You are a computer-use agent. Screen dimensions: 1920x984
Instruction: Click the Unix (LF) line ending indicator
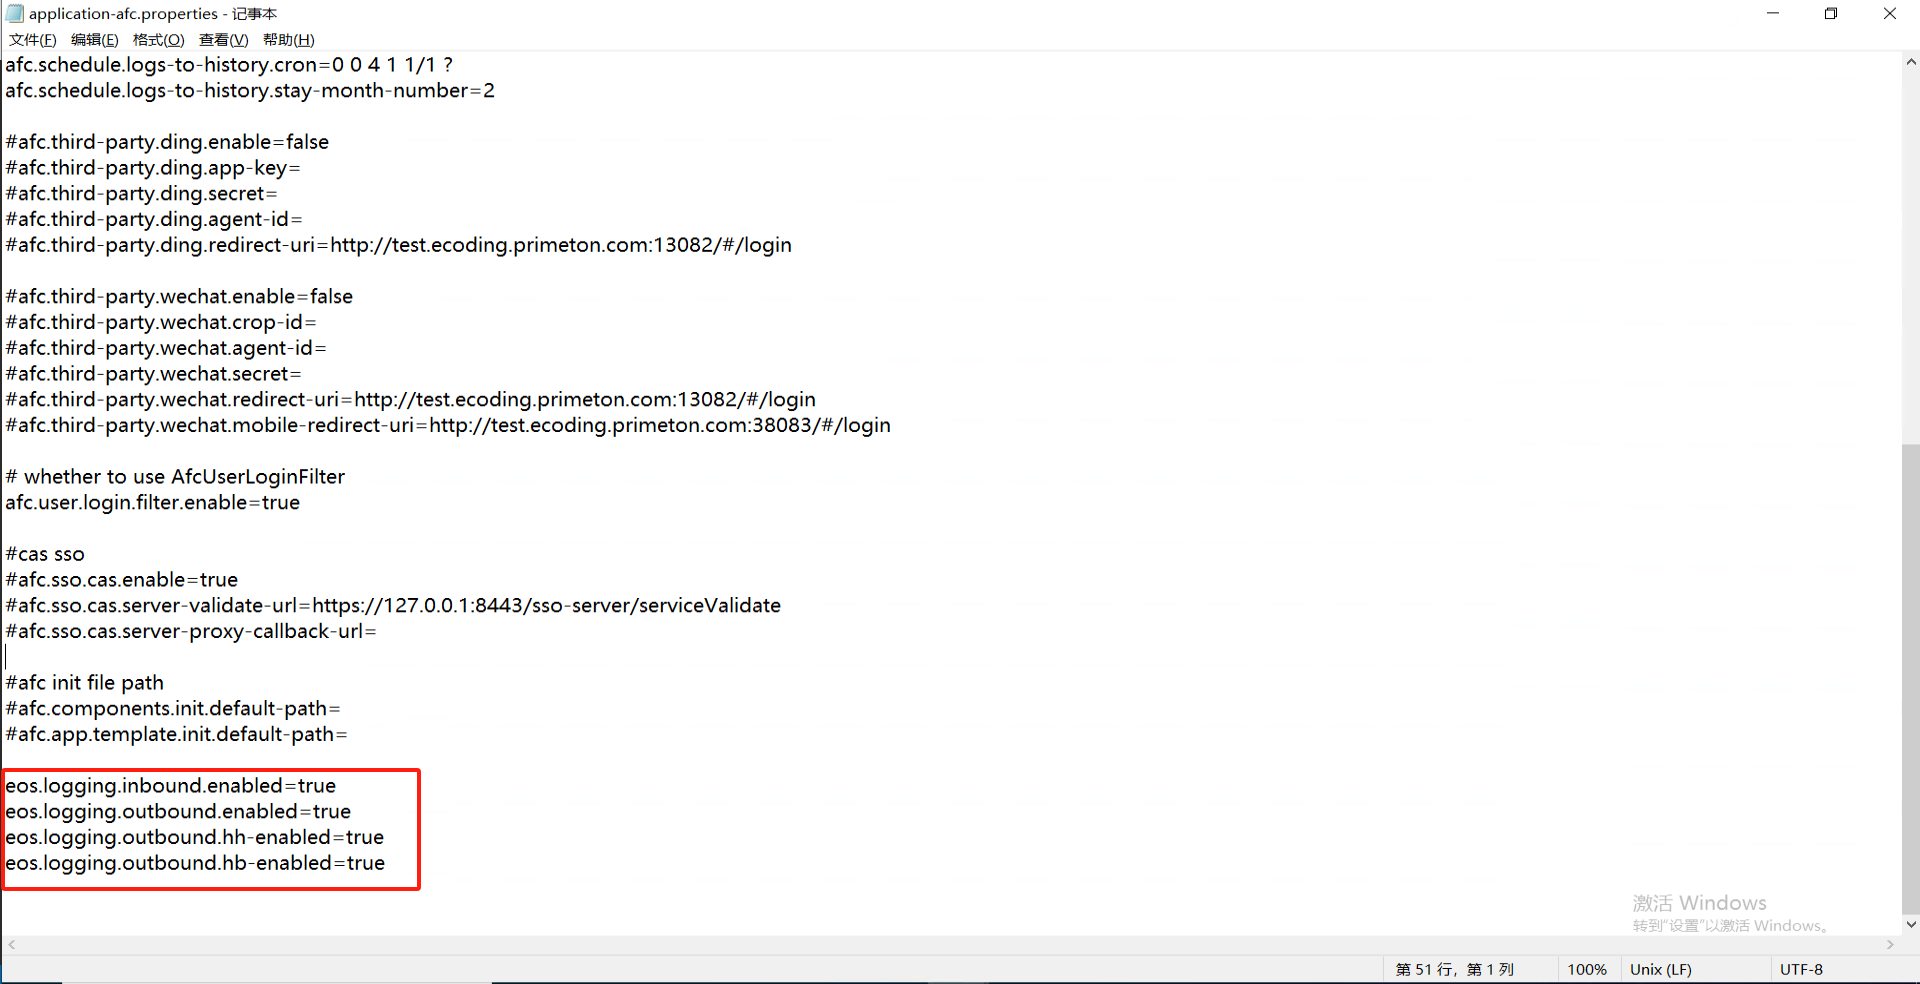click(x=1661, y=970)
